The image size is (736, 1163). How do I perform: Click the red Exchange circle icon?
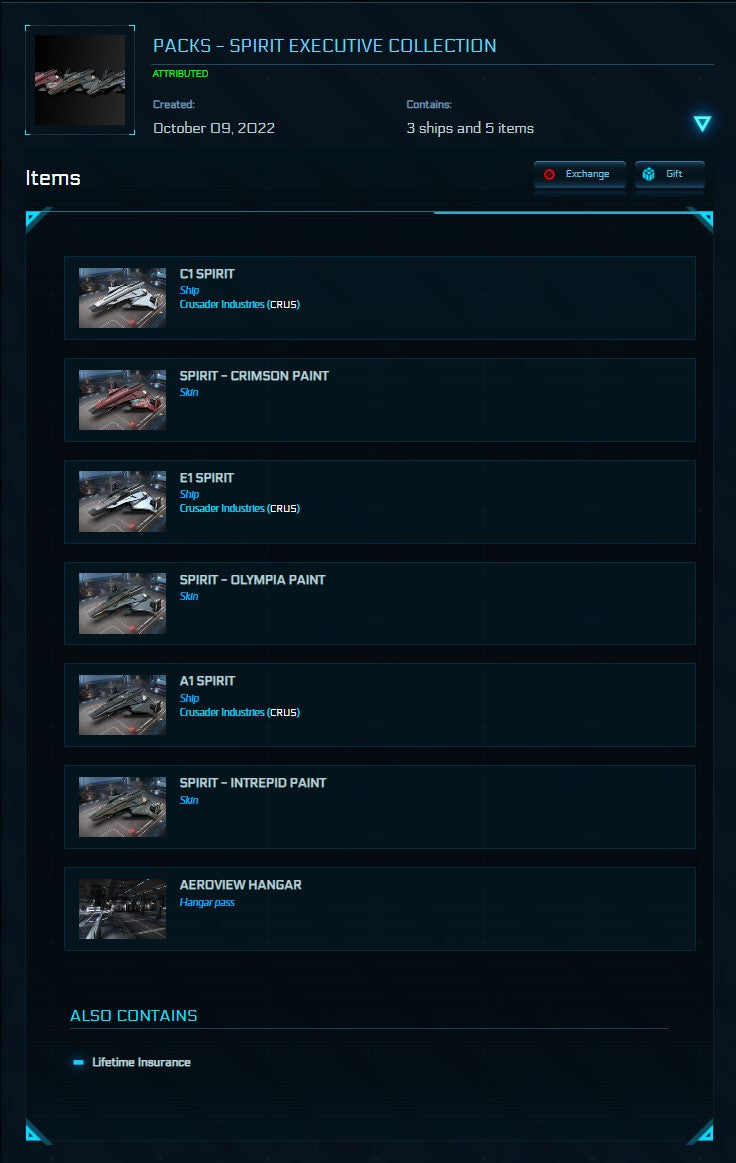click(550, 174)
